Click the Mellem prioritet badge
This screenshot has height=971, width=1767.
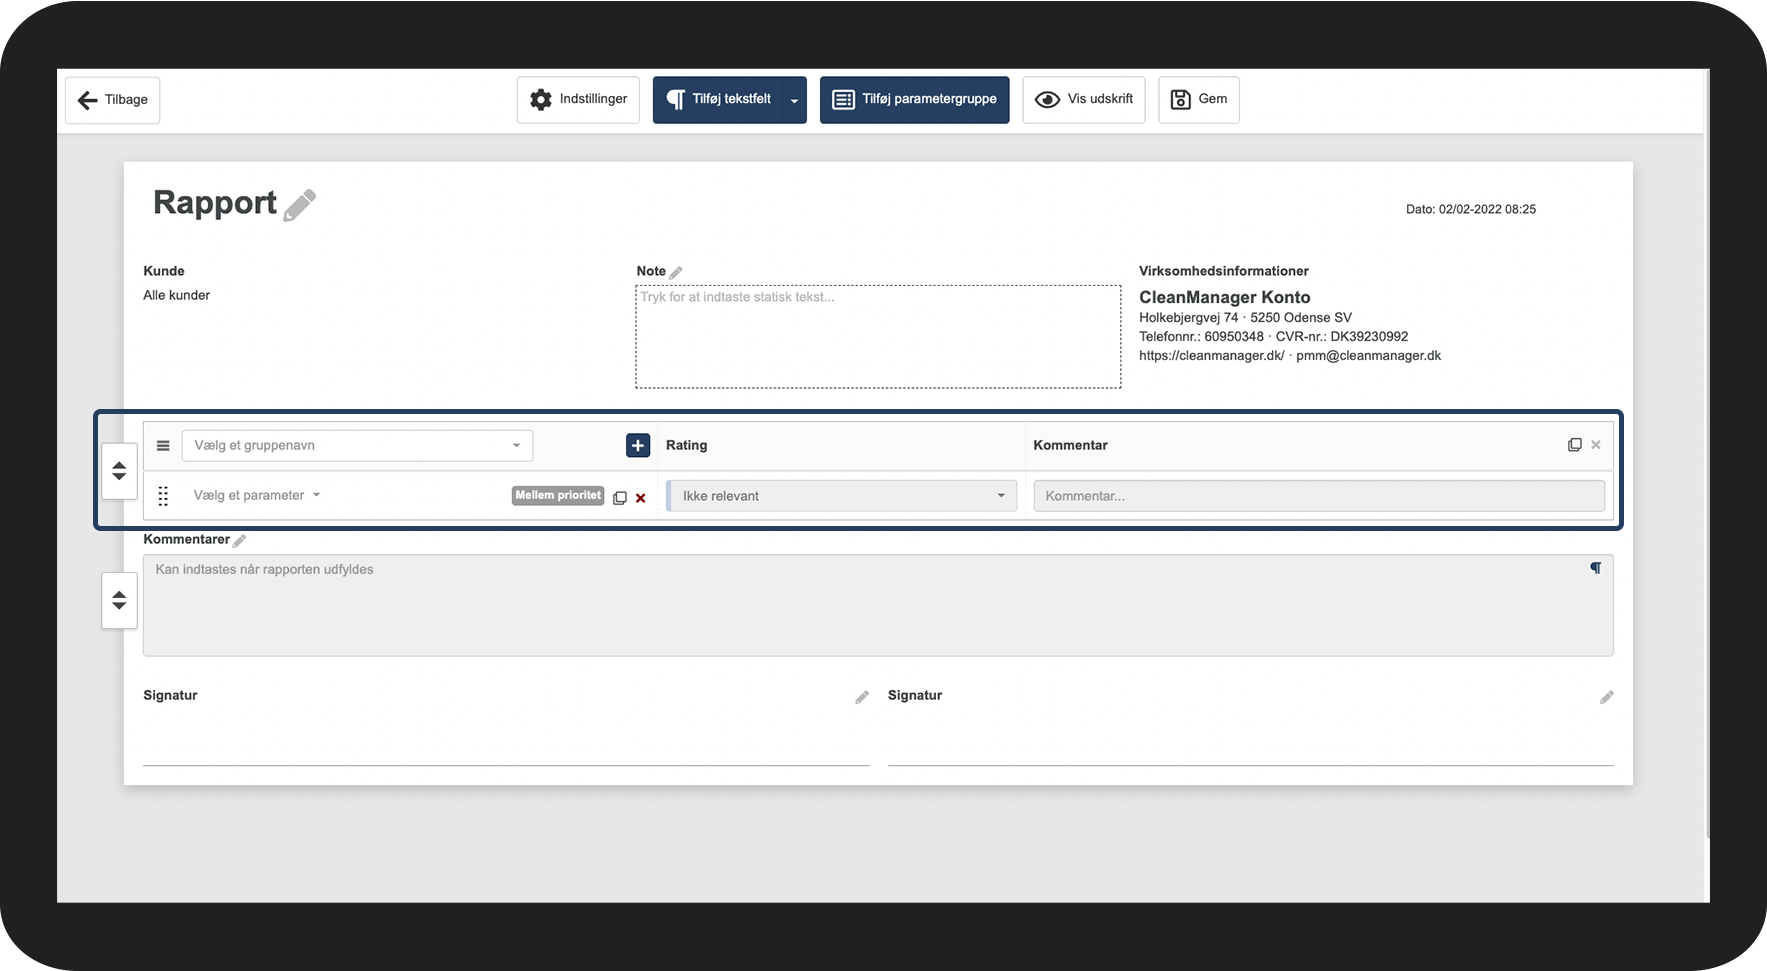(558, 496)
